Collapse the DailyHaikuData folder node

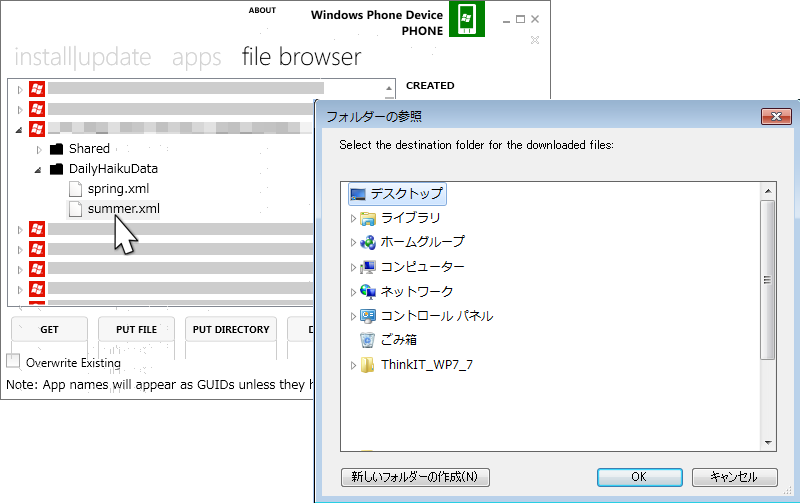tap(38, 170)
